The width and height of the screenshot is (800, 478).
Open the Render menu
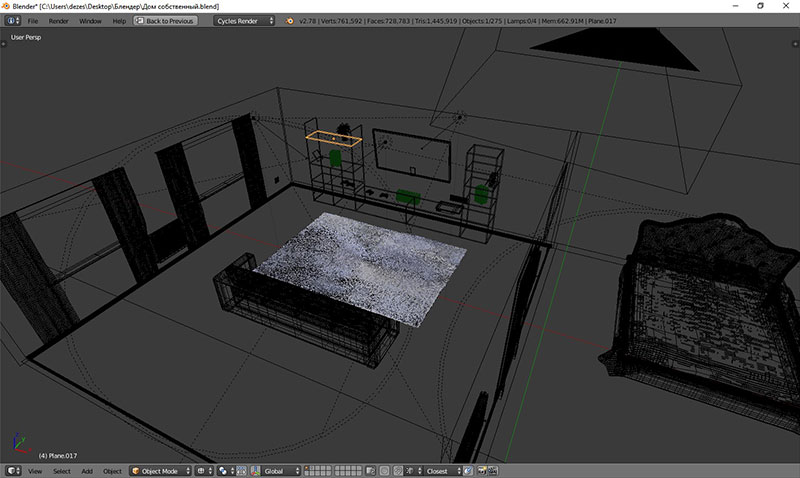59,20
